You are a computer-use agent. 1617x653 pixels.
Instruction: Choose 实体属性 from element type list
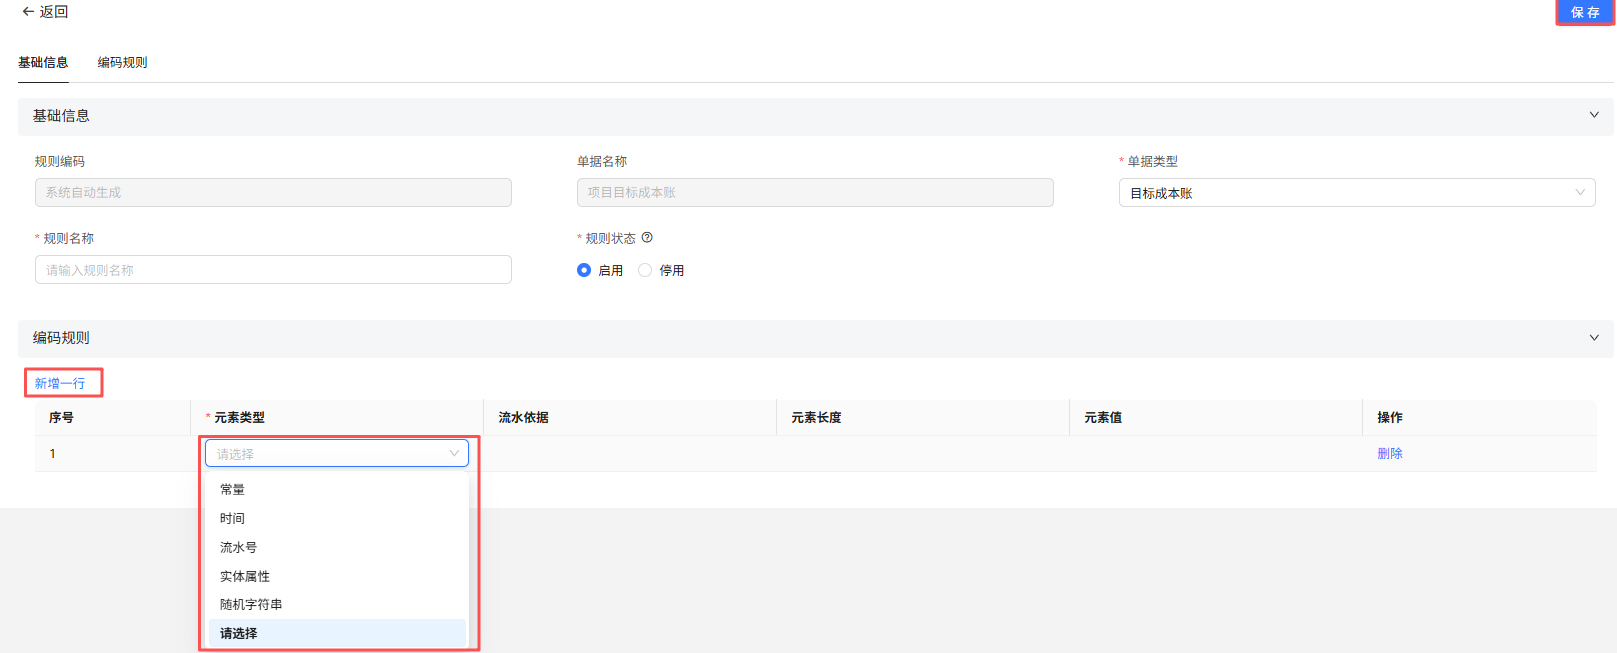pyautogui.click(x=245, y=576)
